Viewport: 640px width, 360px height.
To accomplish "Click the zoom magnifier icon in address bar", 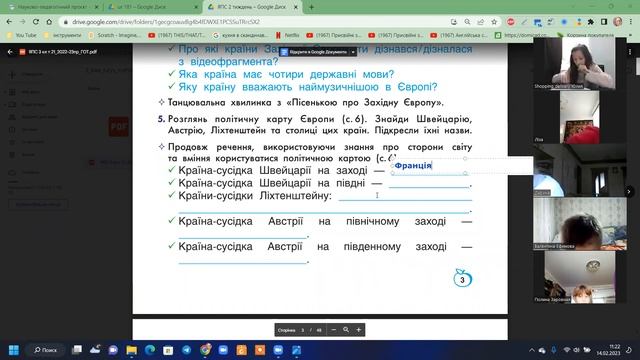I will click(467, 22).
